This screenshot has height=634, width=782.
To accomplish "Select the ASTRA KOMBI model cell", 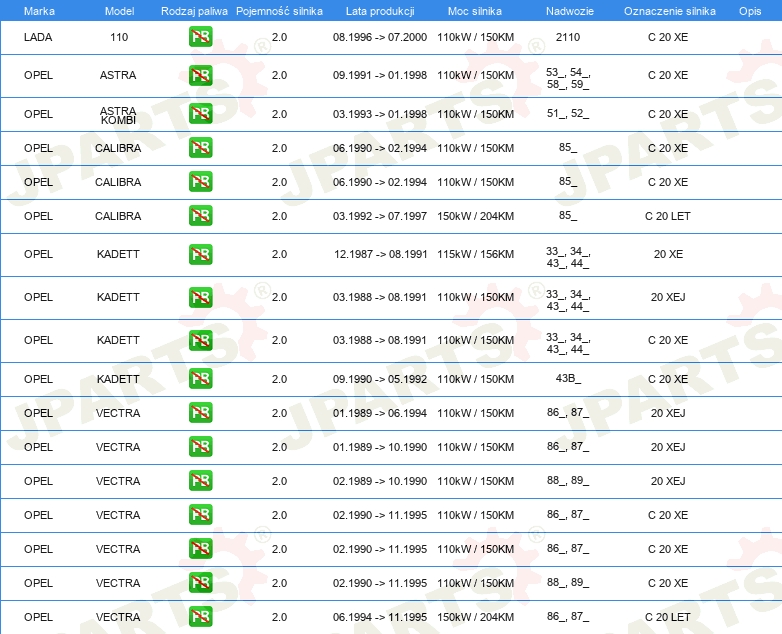I will pyautogui.click(x=118, y=115).
